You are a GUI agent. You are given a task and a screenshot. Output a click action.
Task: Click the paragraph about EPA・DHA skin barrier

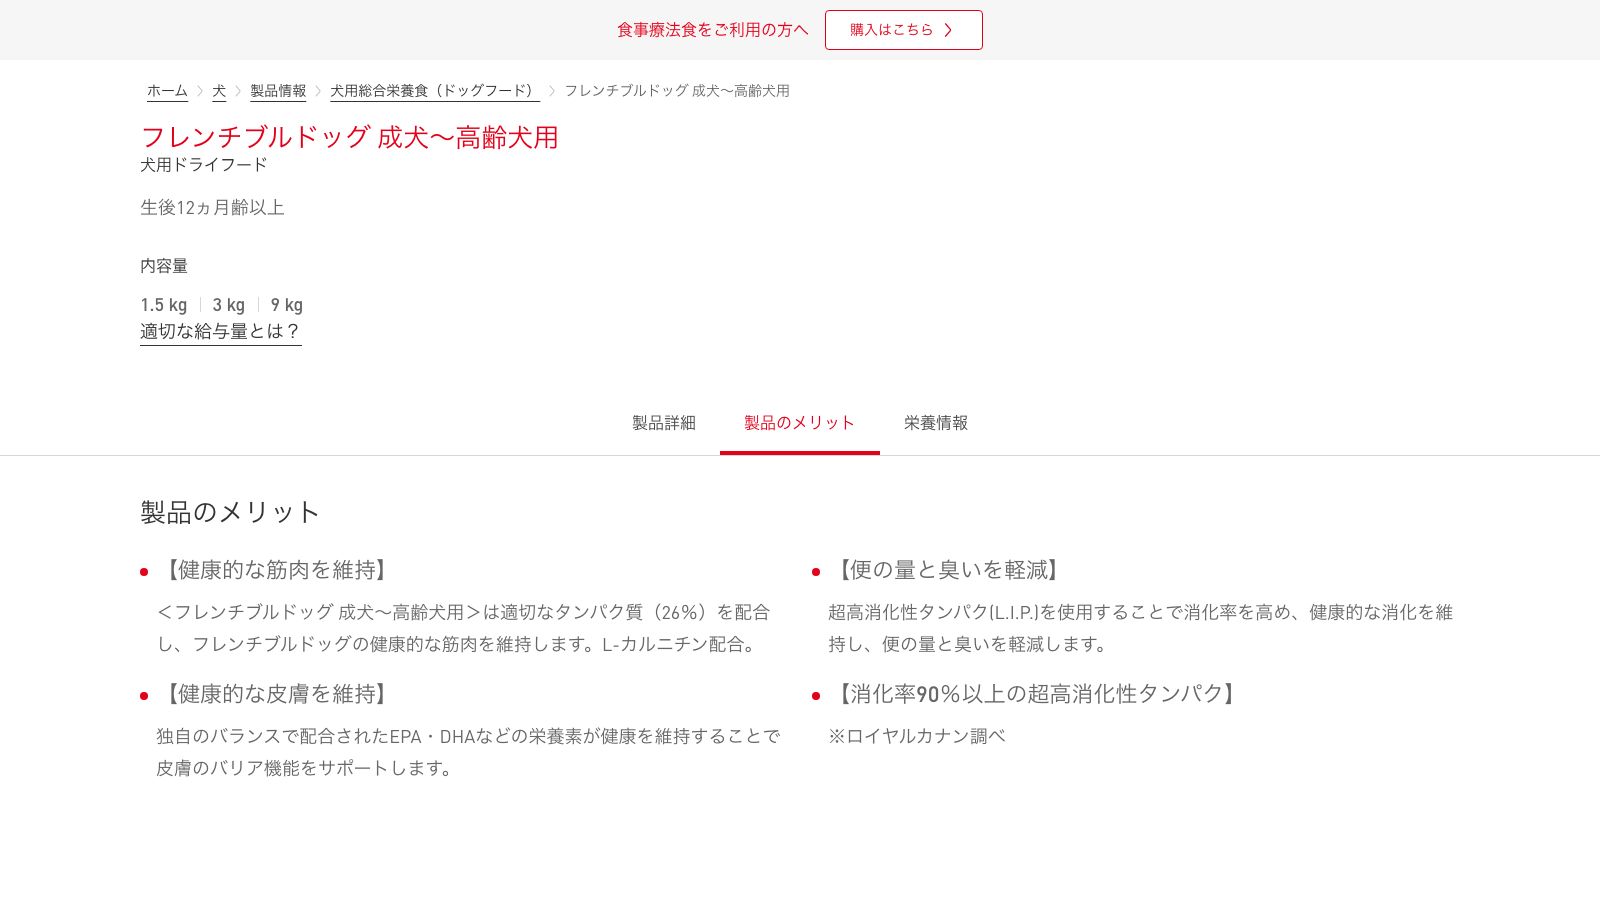click(468, 752)
